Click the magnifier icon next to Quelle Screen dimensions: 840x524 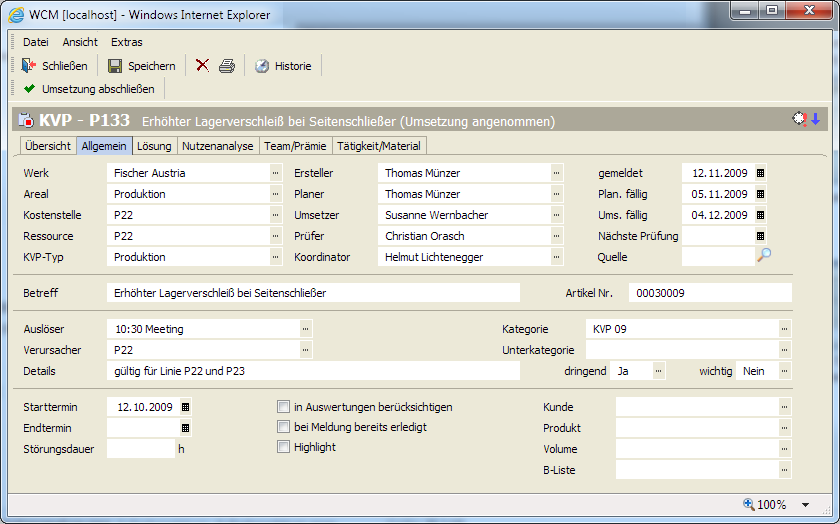[763, 256]
